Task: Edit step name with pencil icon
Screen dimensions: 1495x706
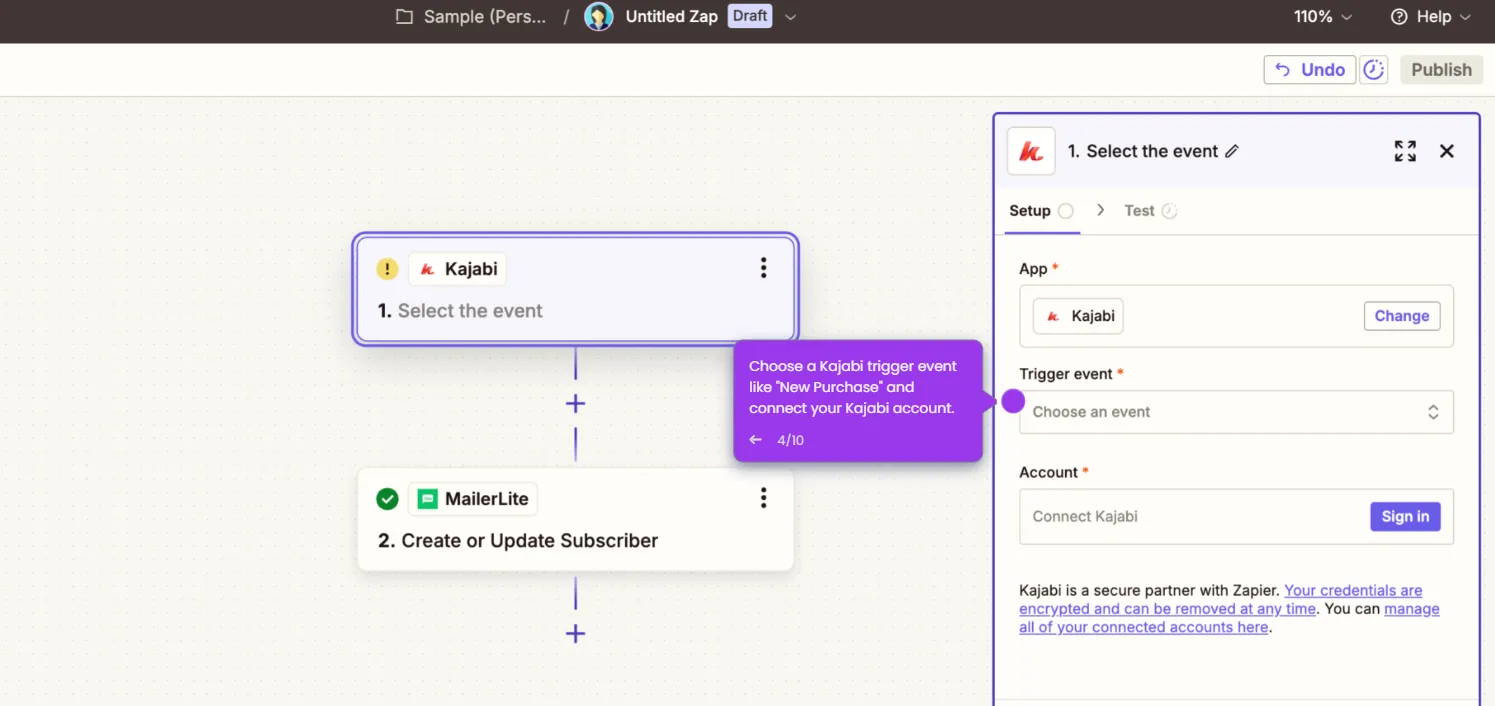Action: (x=1232, y=151)
